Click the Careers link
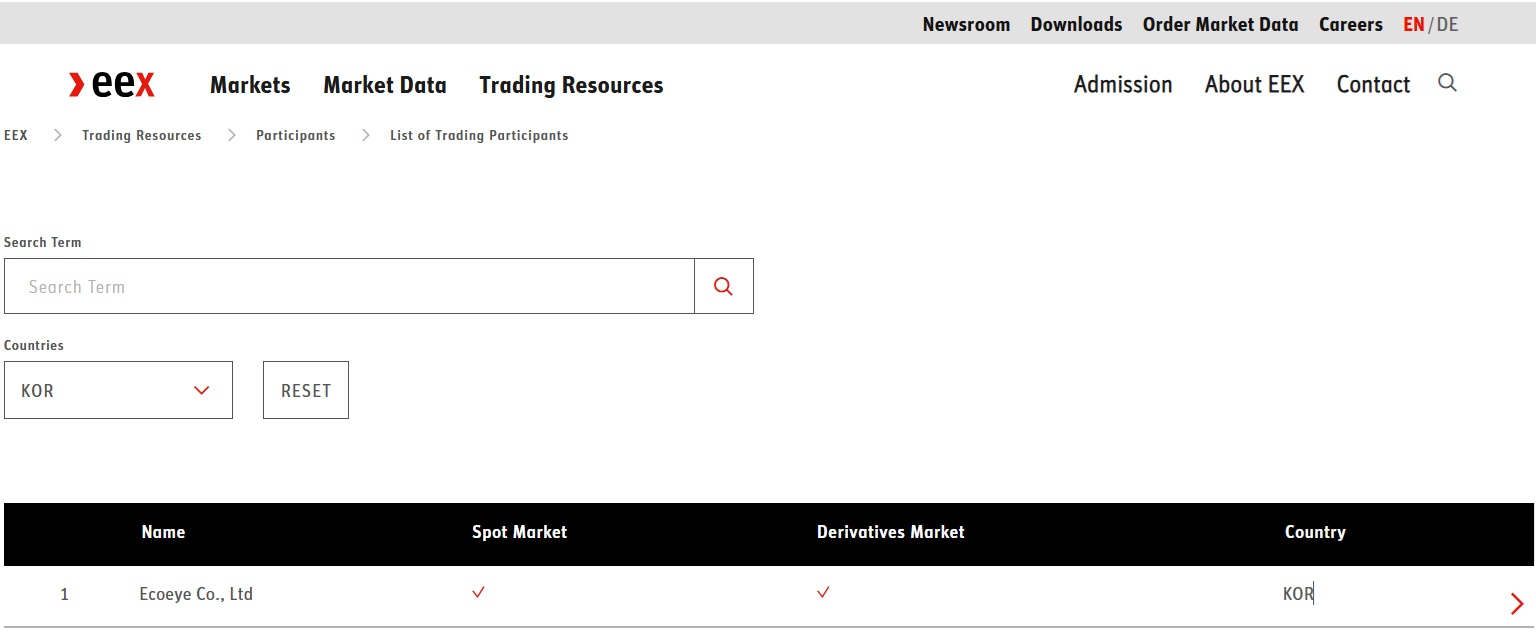Image resolution: width=1536 pixels, height=636 pixels. tap(1350, 23)
